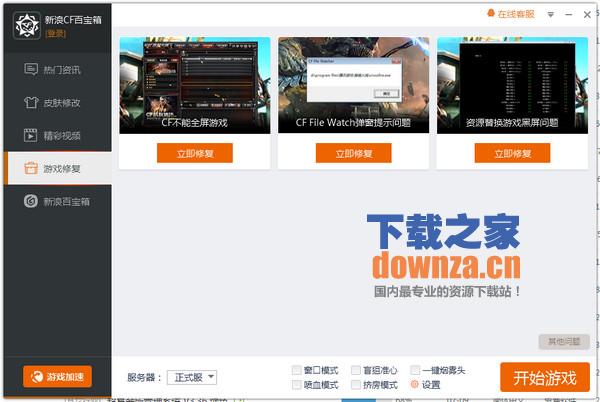Click the 新浪CF百宝箱 star logo icon
600x402 pixels.
click(26, 26)
